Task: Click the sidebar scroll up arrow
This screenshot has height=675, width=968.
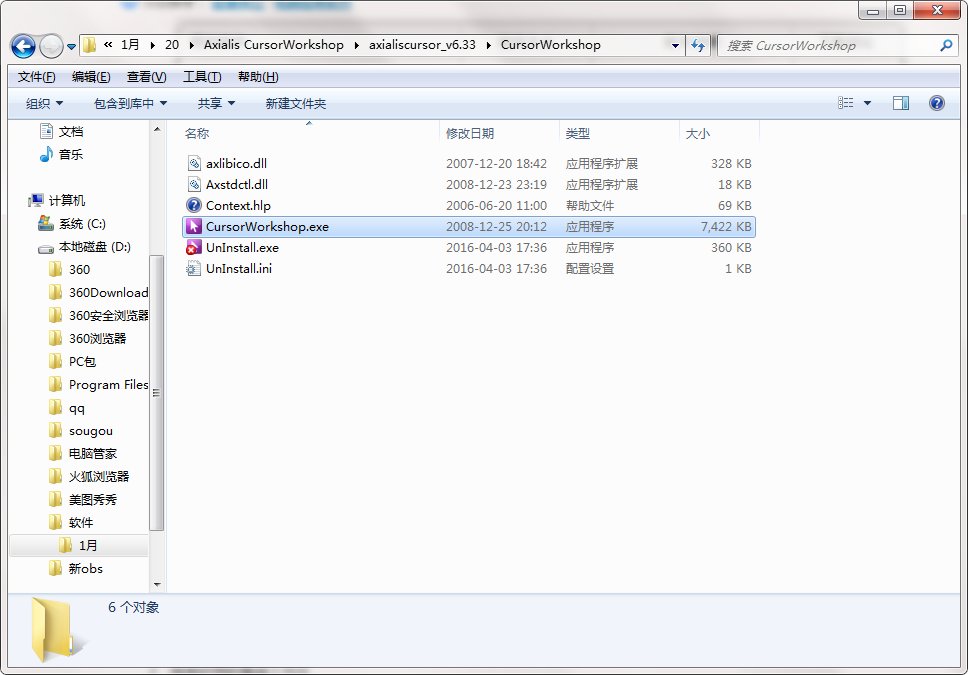Action: 157,129
